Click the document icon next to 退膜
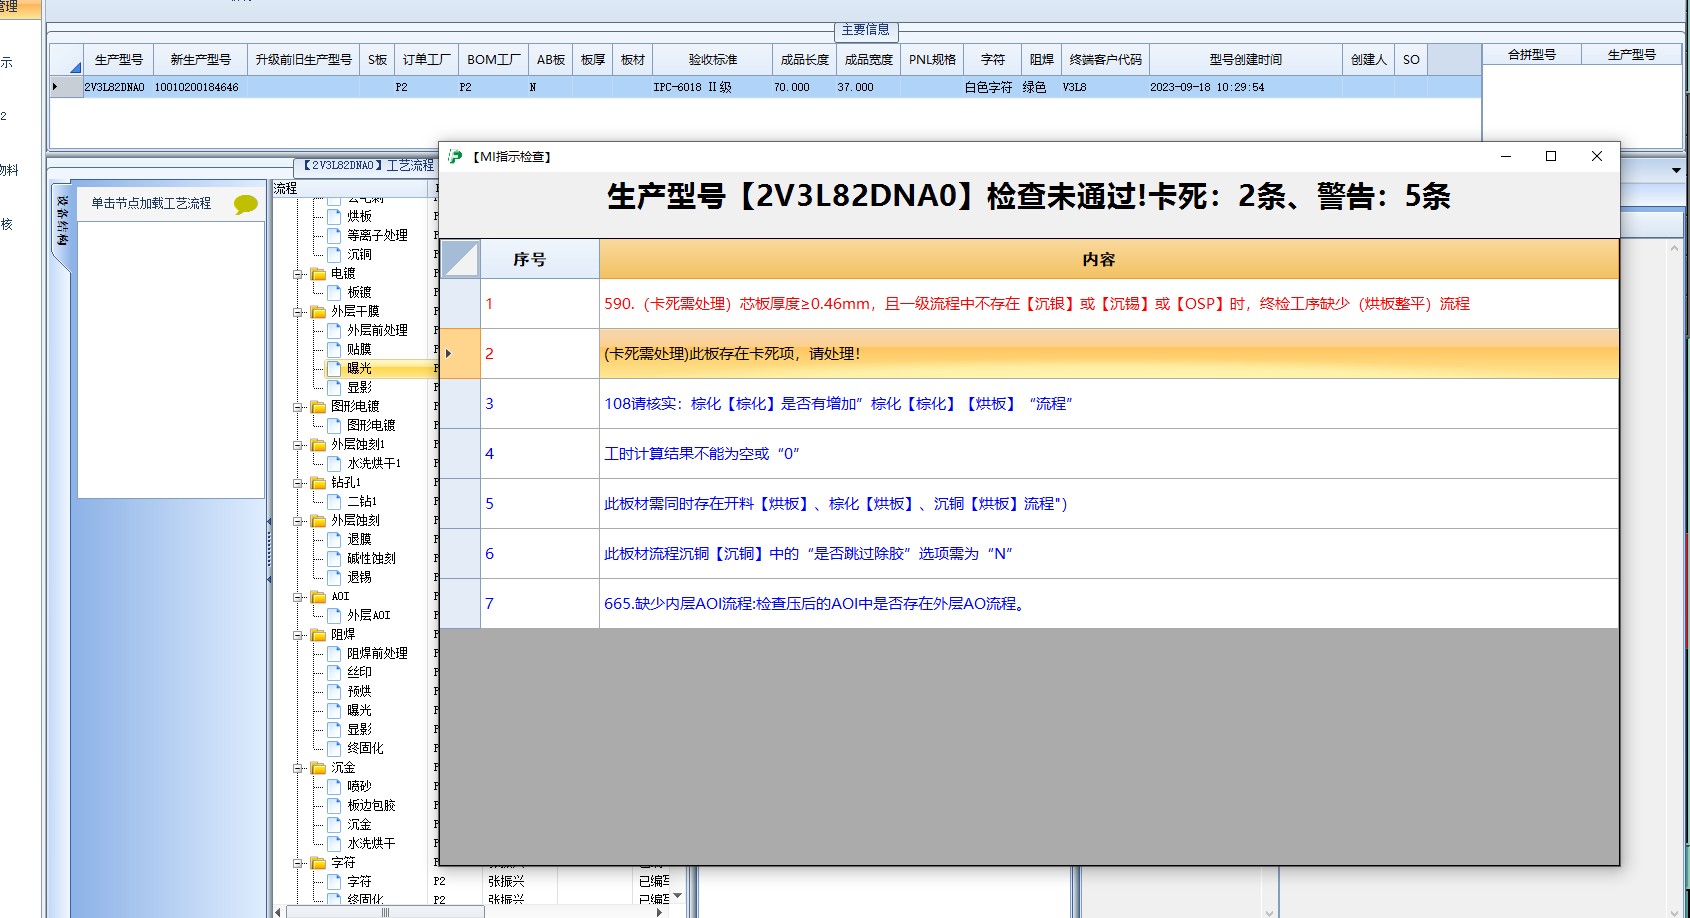This screenshot has width=1690, height=918. (334, 539)
